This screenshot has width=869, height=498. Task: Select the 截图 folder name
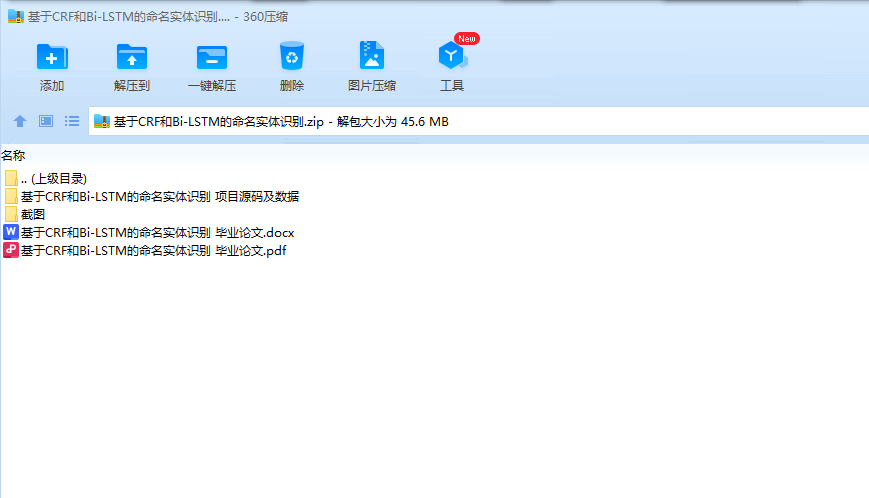[33, 214]
